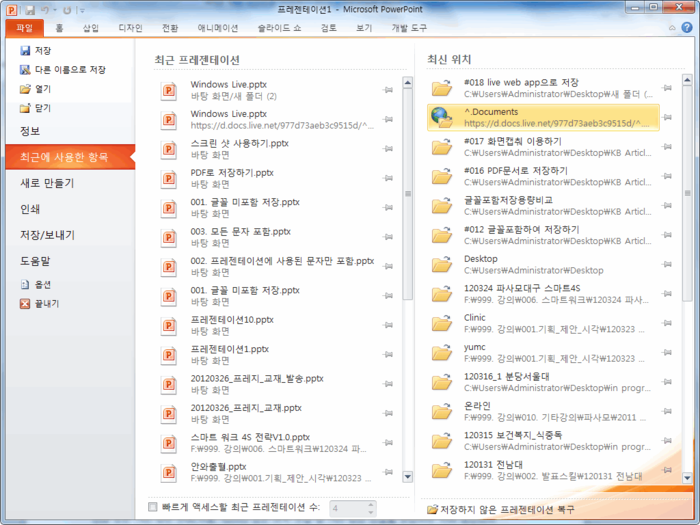Pin Desktop location in 최신 위치

[667, 264]
